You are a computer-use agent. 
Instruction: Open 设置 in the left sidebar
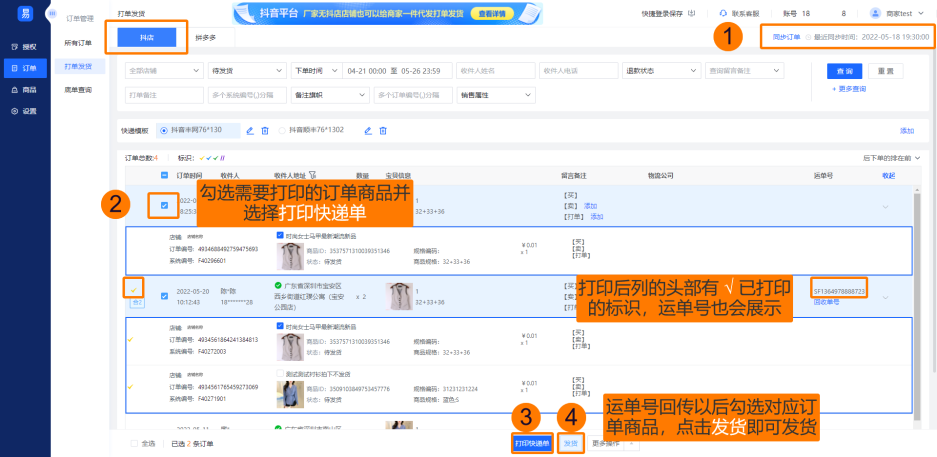tap(25, 111)
